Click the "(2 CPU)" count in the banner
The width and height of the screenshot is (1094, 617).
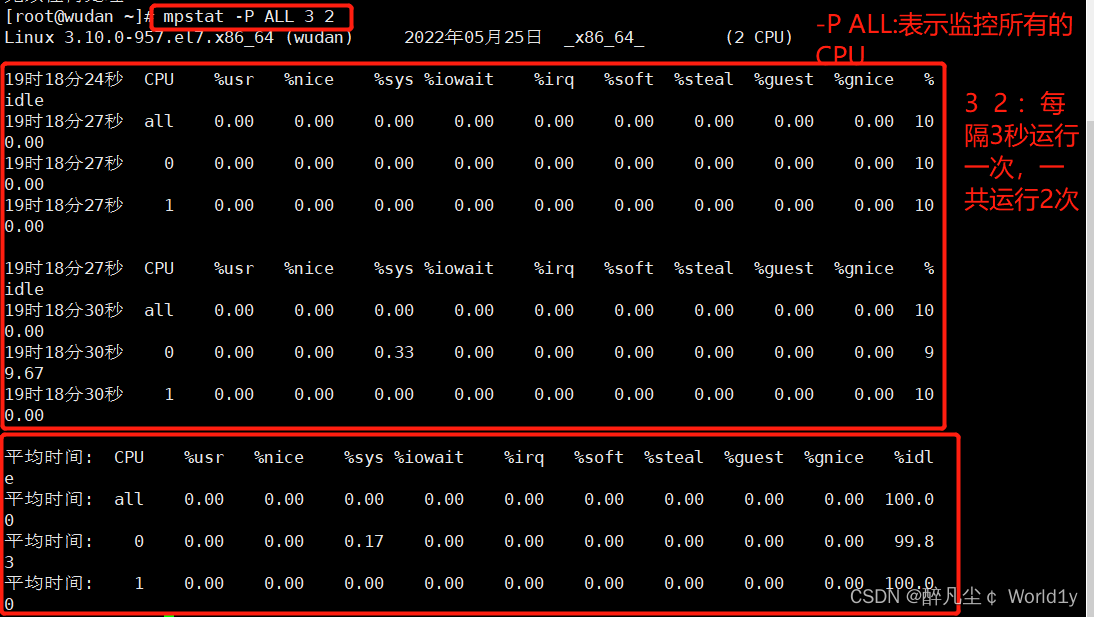[x=759, y=38]
